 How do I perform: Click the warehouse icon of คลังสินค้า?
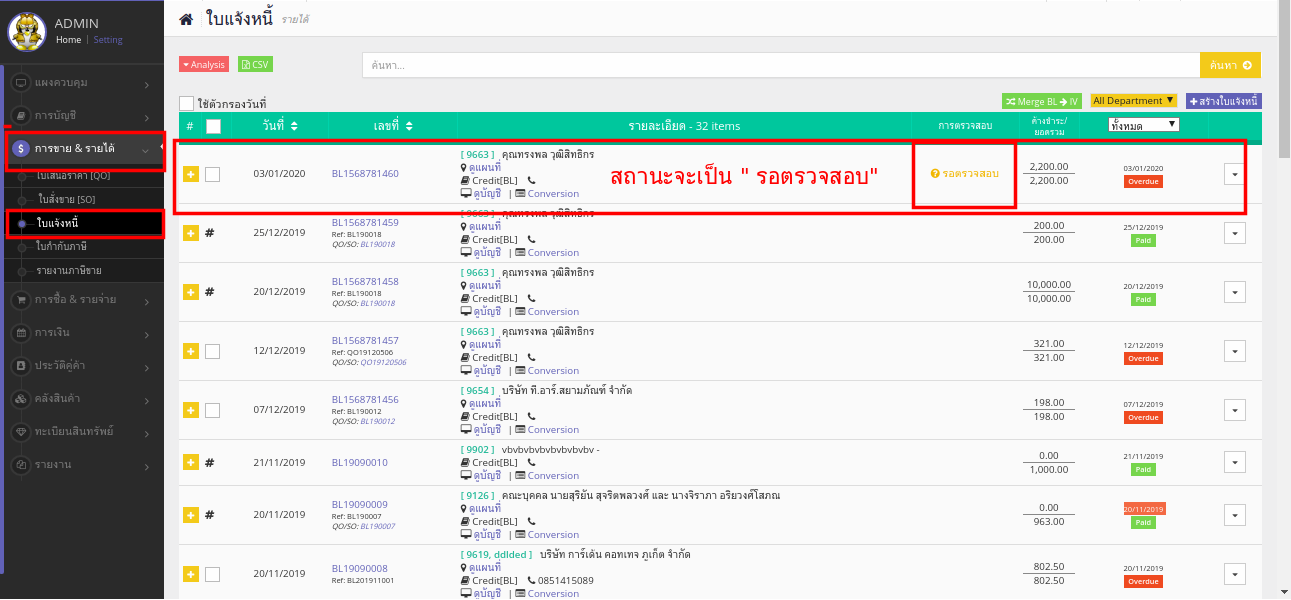[21, 398]
